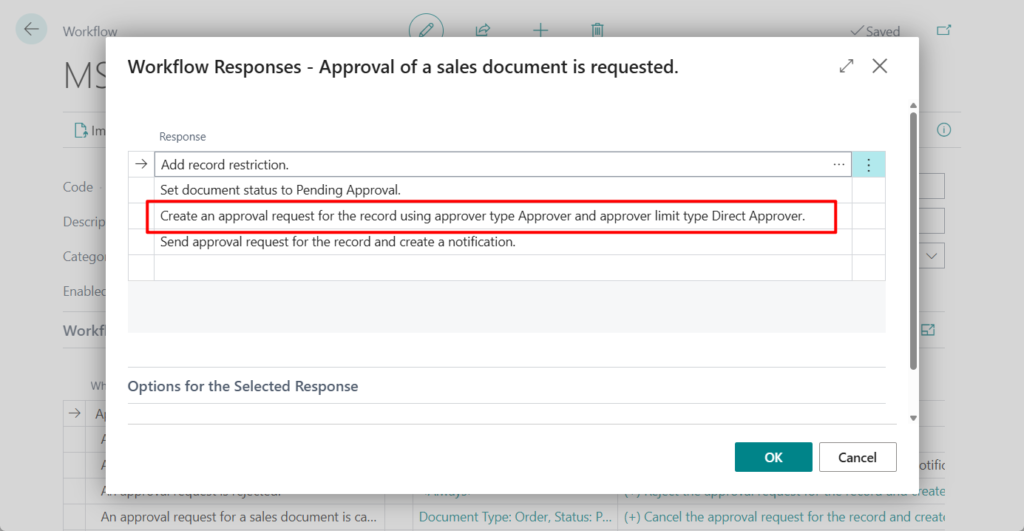Click the trash delete icon in the top bar

597,30
